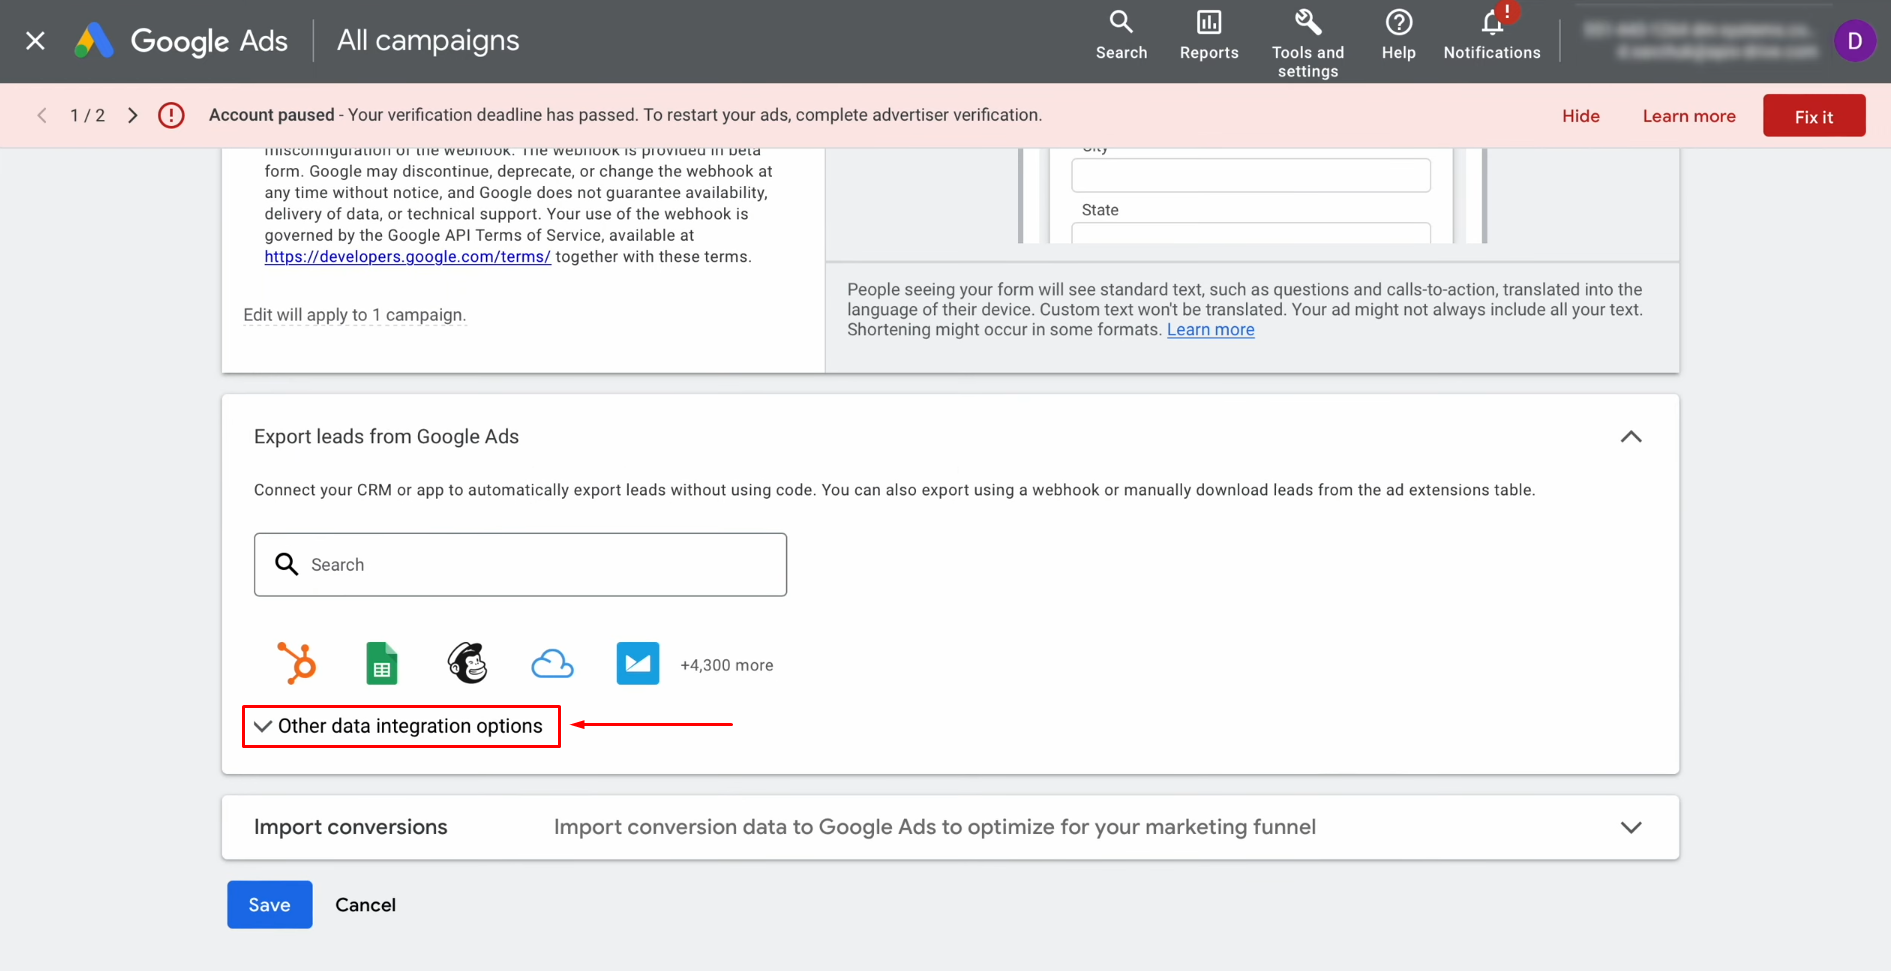Open Tools and settings
This screenshot has width=1891, height=971.
pos(1308,43)
